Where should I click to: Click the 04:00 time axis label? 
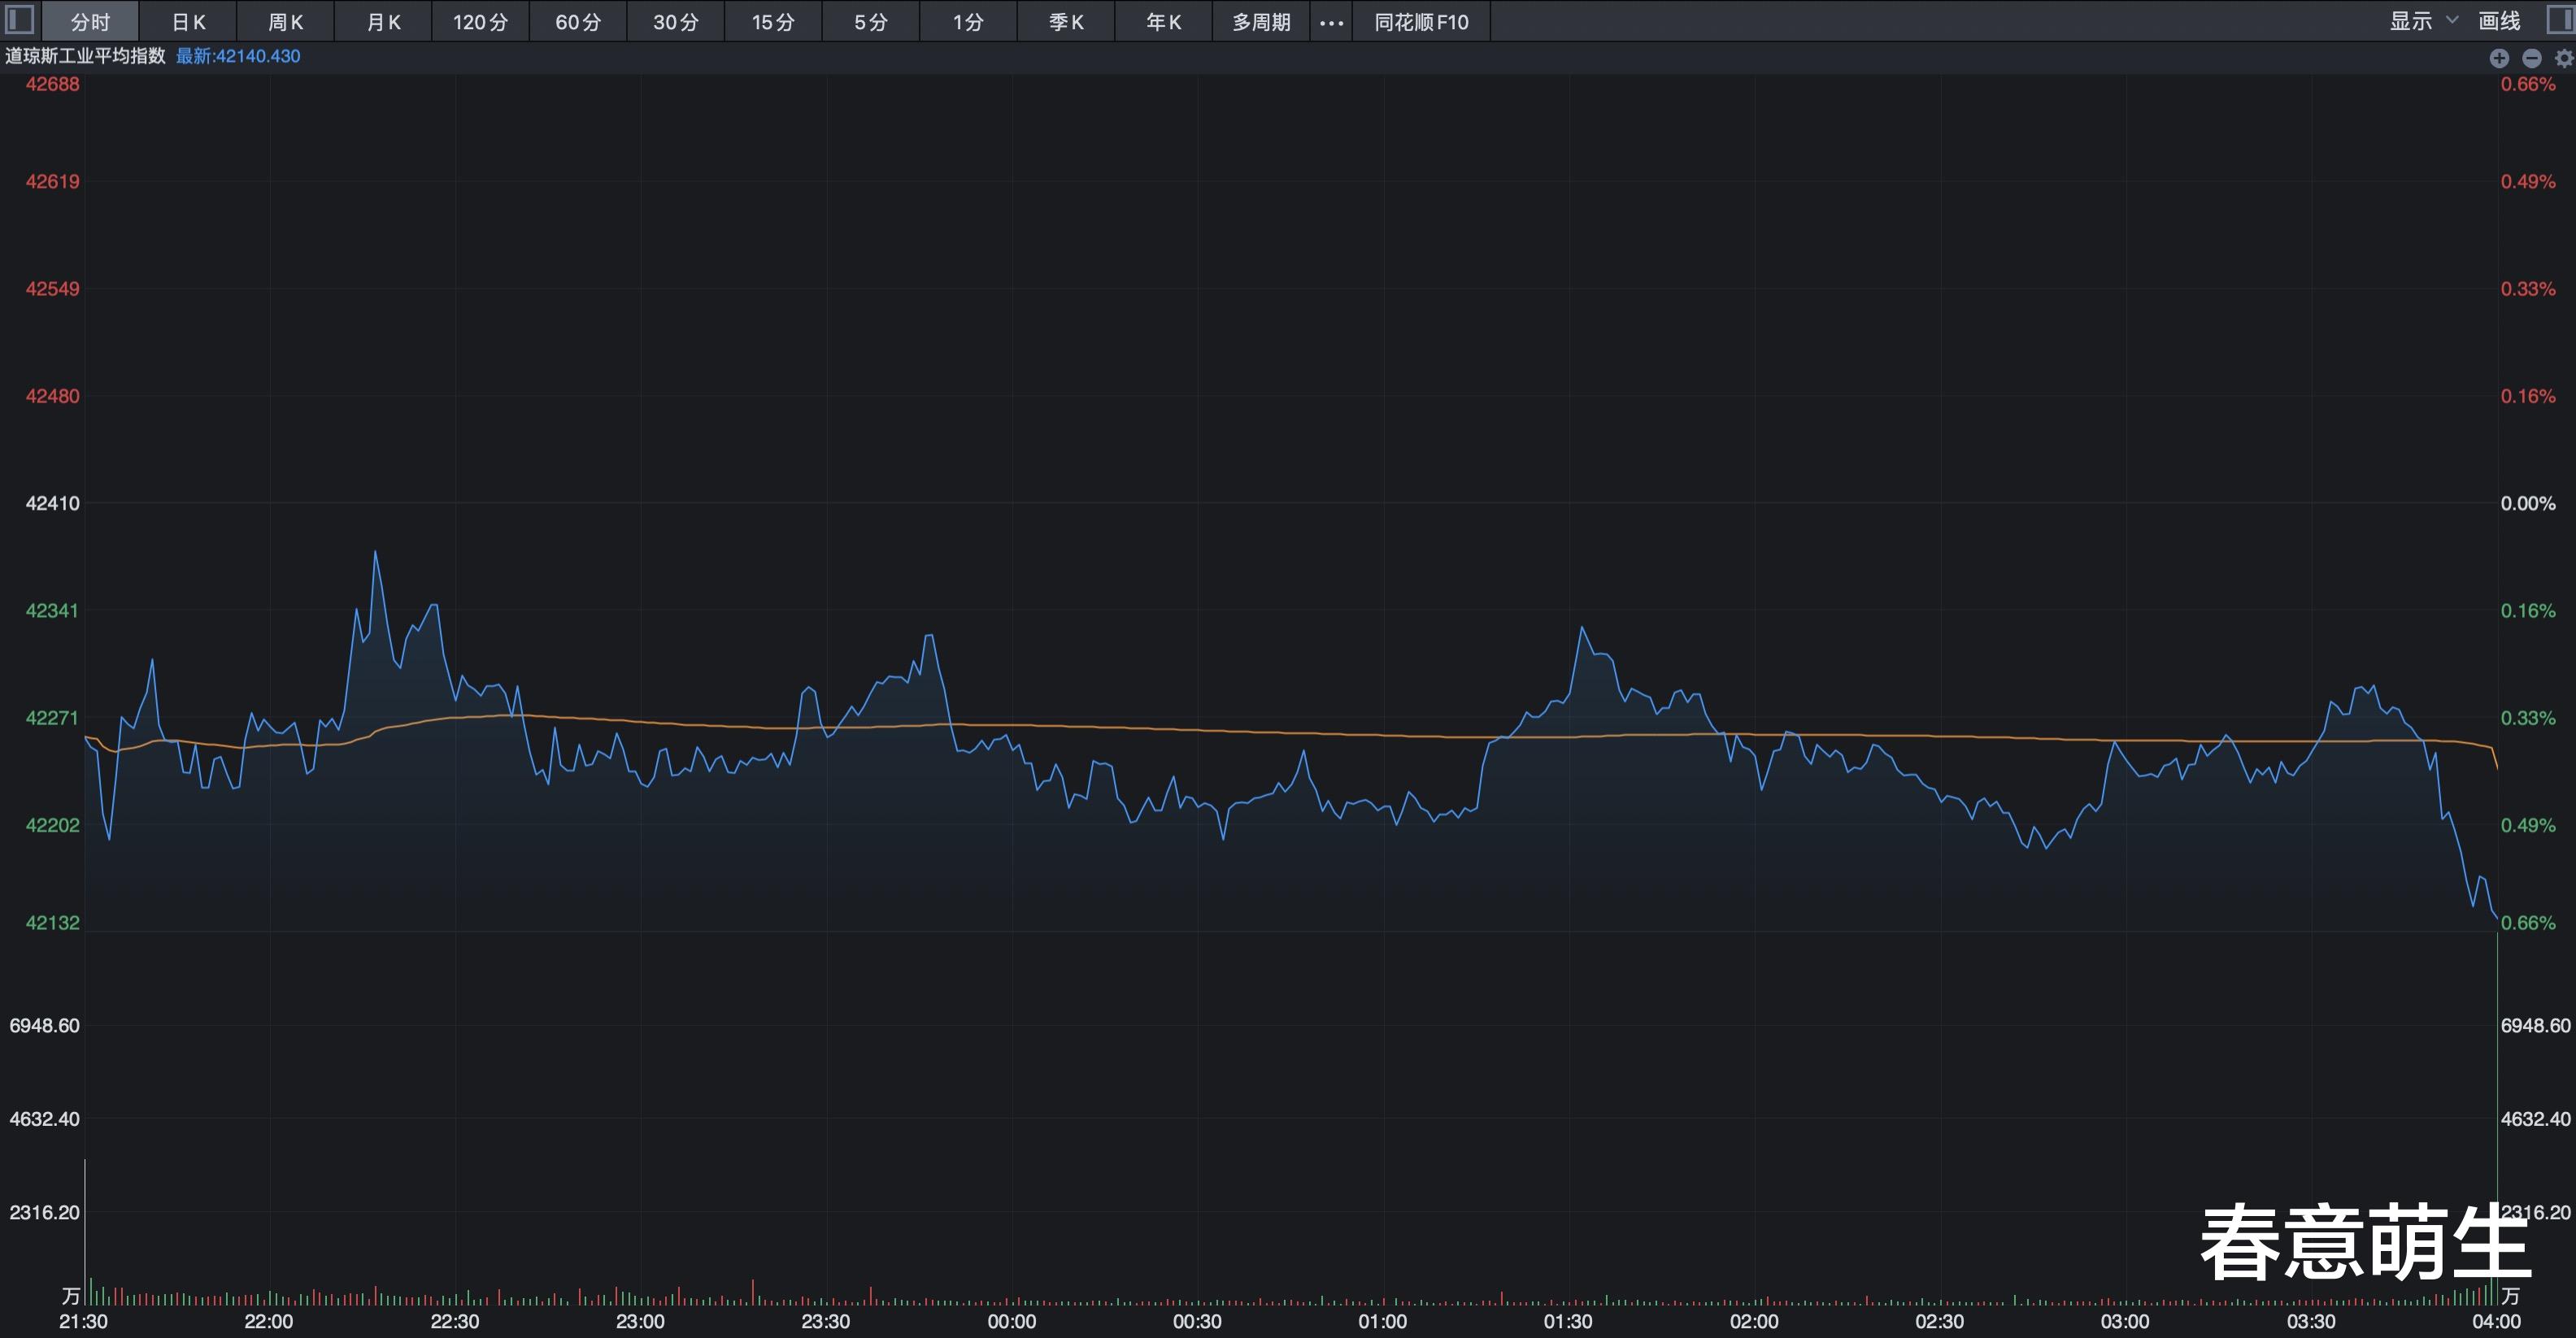tap(2496, 1322)
